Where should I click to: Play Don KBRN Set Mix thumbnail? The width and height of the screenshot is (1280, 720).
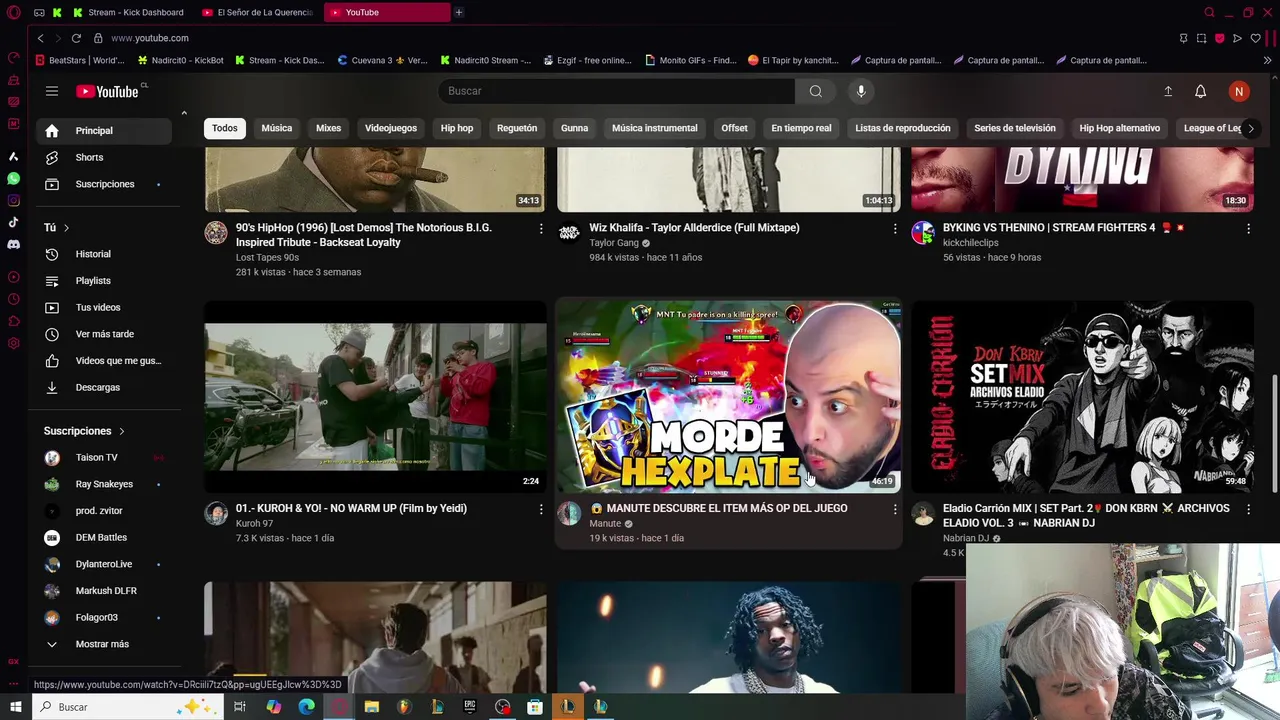tap(1083, 396)
